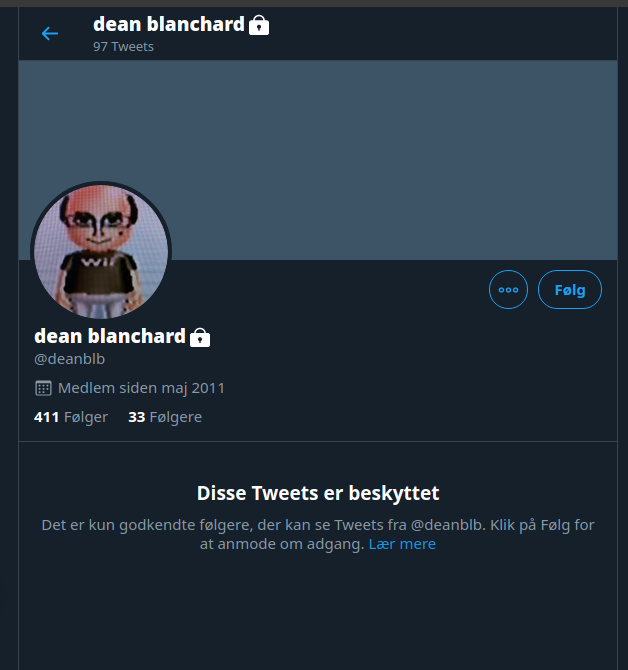Click the 33 followers count number
628x670 pixels.
[137, 417]
